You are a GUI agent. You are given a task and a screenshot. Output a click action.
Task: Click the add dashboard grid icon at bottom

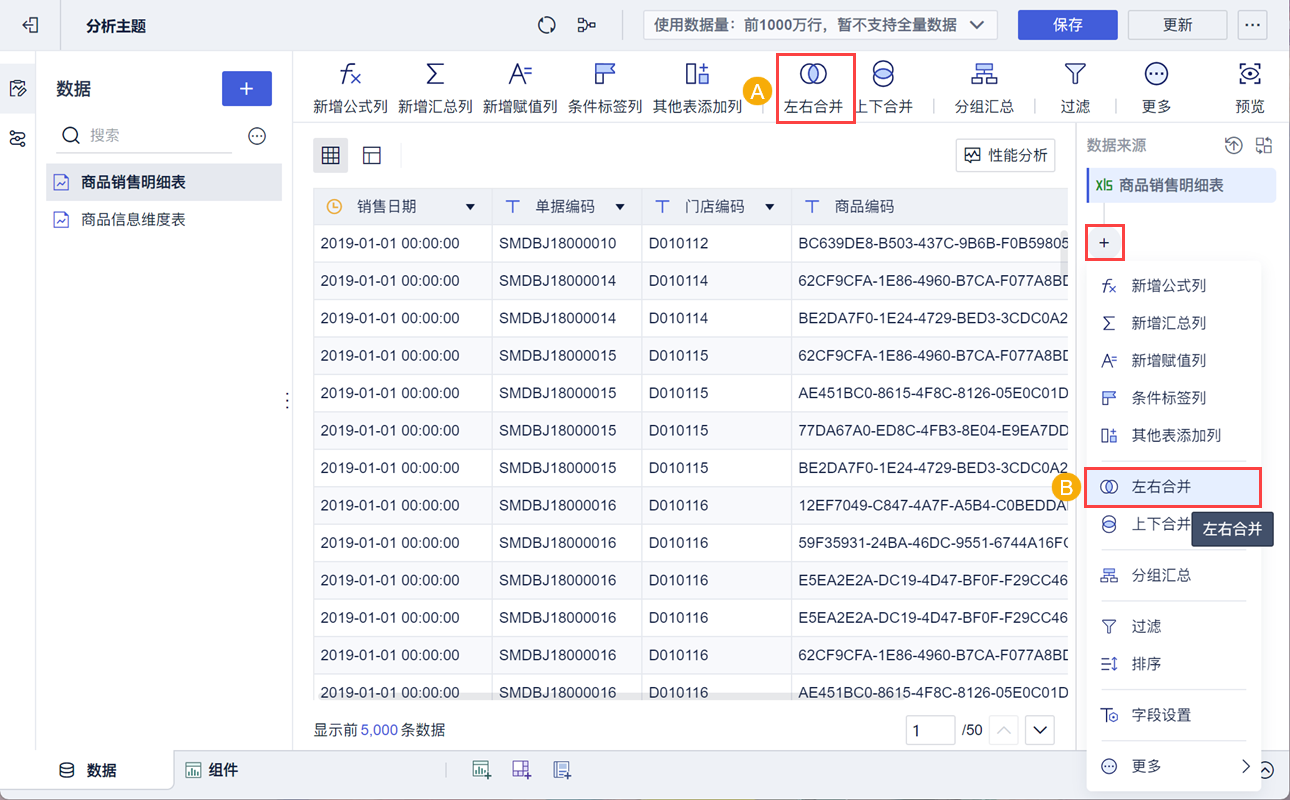pyautogui.click(x=521, y=769)
